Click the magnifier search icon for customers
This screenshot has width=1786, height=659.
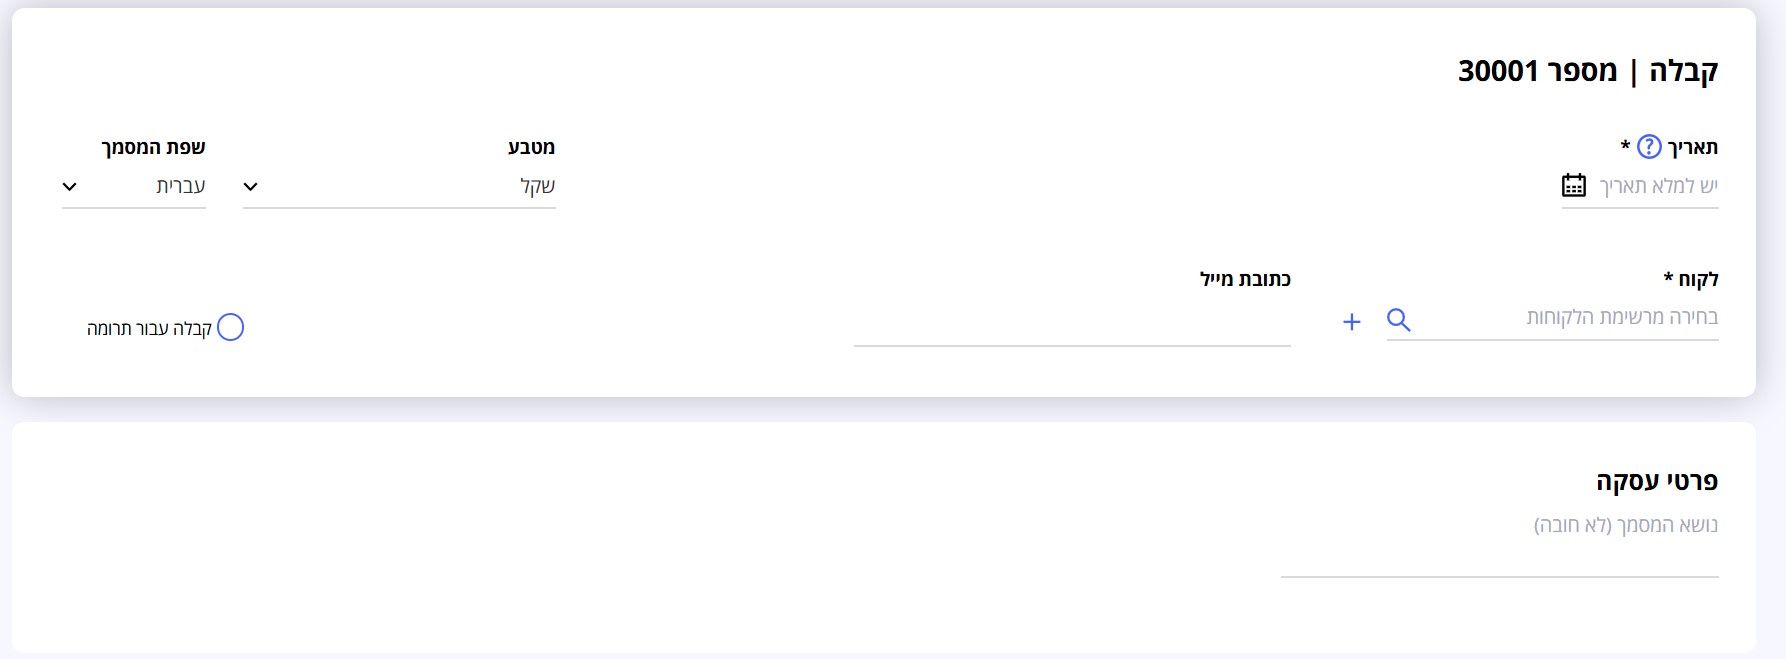[x=1399, y=320]
